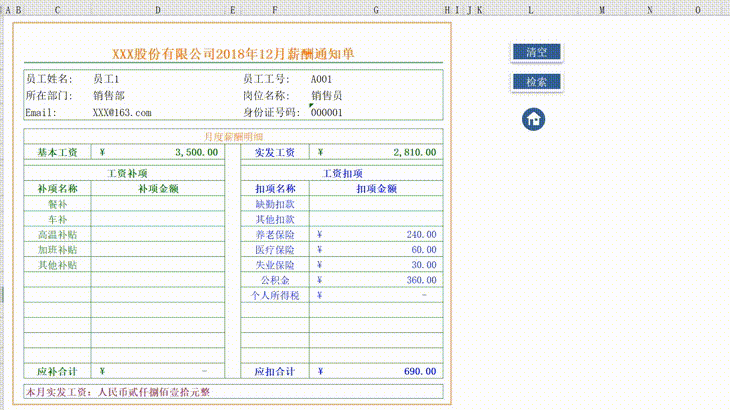Select the ID number cell 000001
This screenshot has height=410, width=730.
(x=326, y=113)
